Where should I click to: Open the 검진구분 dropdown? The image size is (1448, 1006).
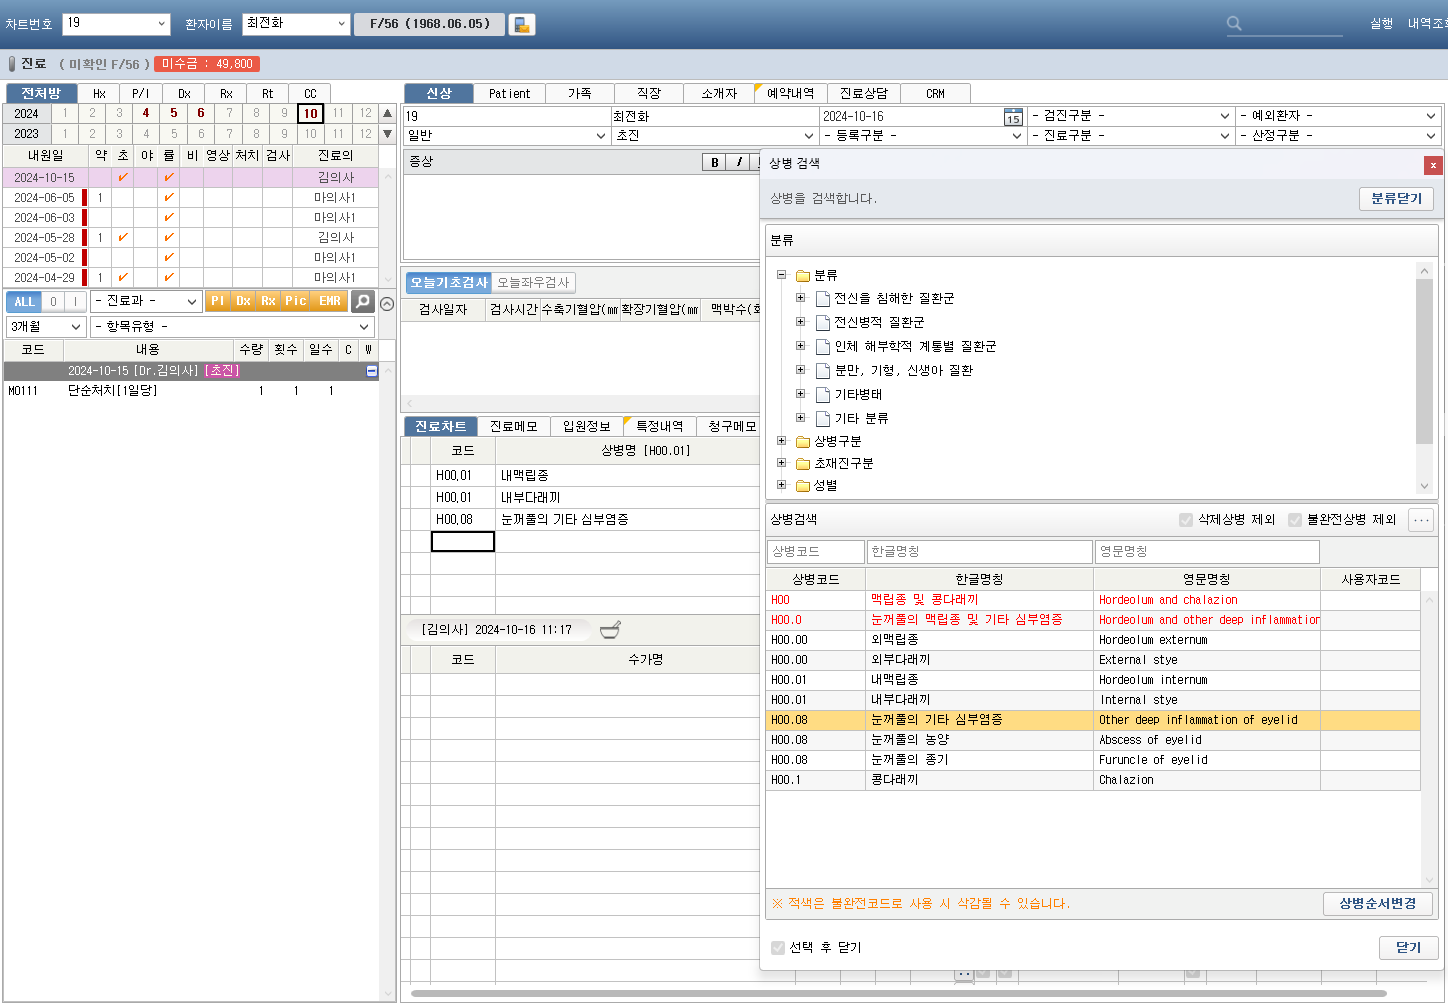pos(1130,116)
